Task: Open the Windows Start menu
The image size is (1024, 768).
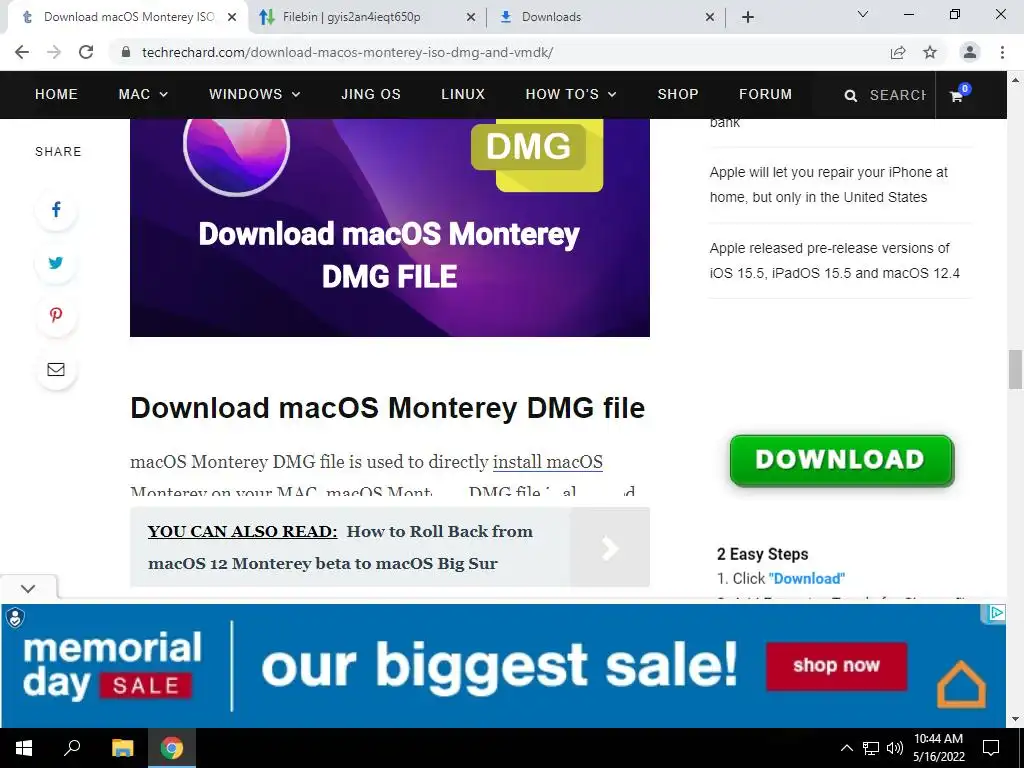Action: (24, 748)
